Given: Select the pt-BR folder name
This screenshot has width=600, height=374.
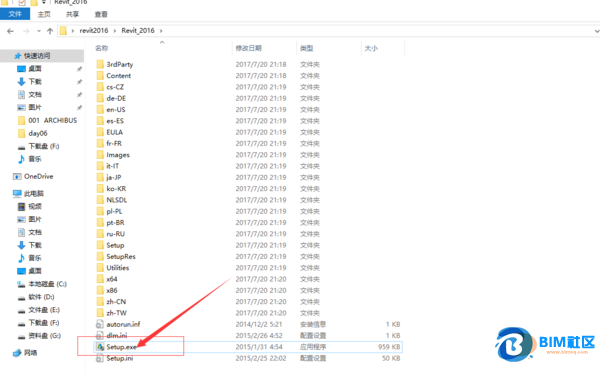Looking at the screenshot, I should click(115, 222).
